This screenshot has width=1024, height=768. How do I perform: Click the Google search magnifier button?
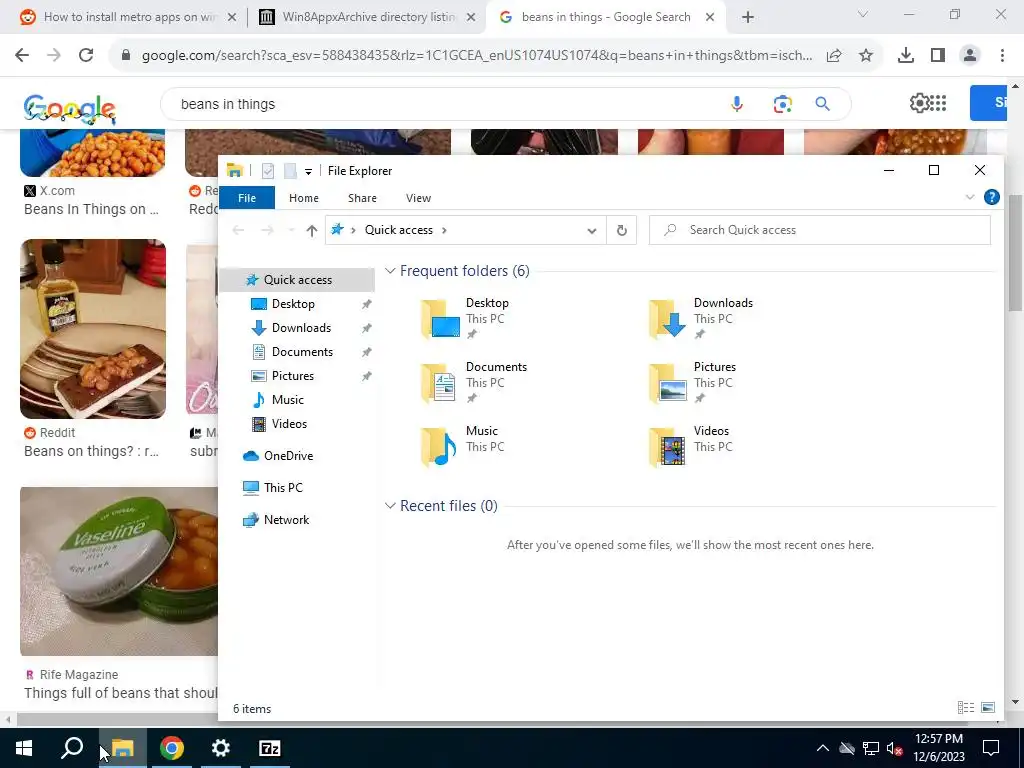pyautogui.click(x=822, y=104)
